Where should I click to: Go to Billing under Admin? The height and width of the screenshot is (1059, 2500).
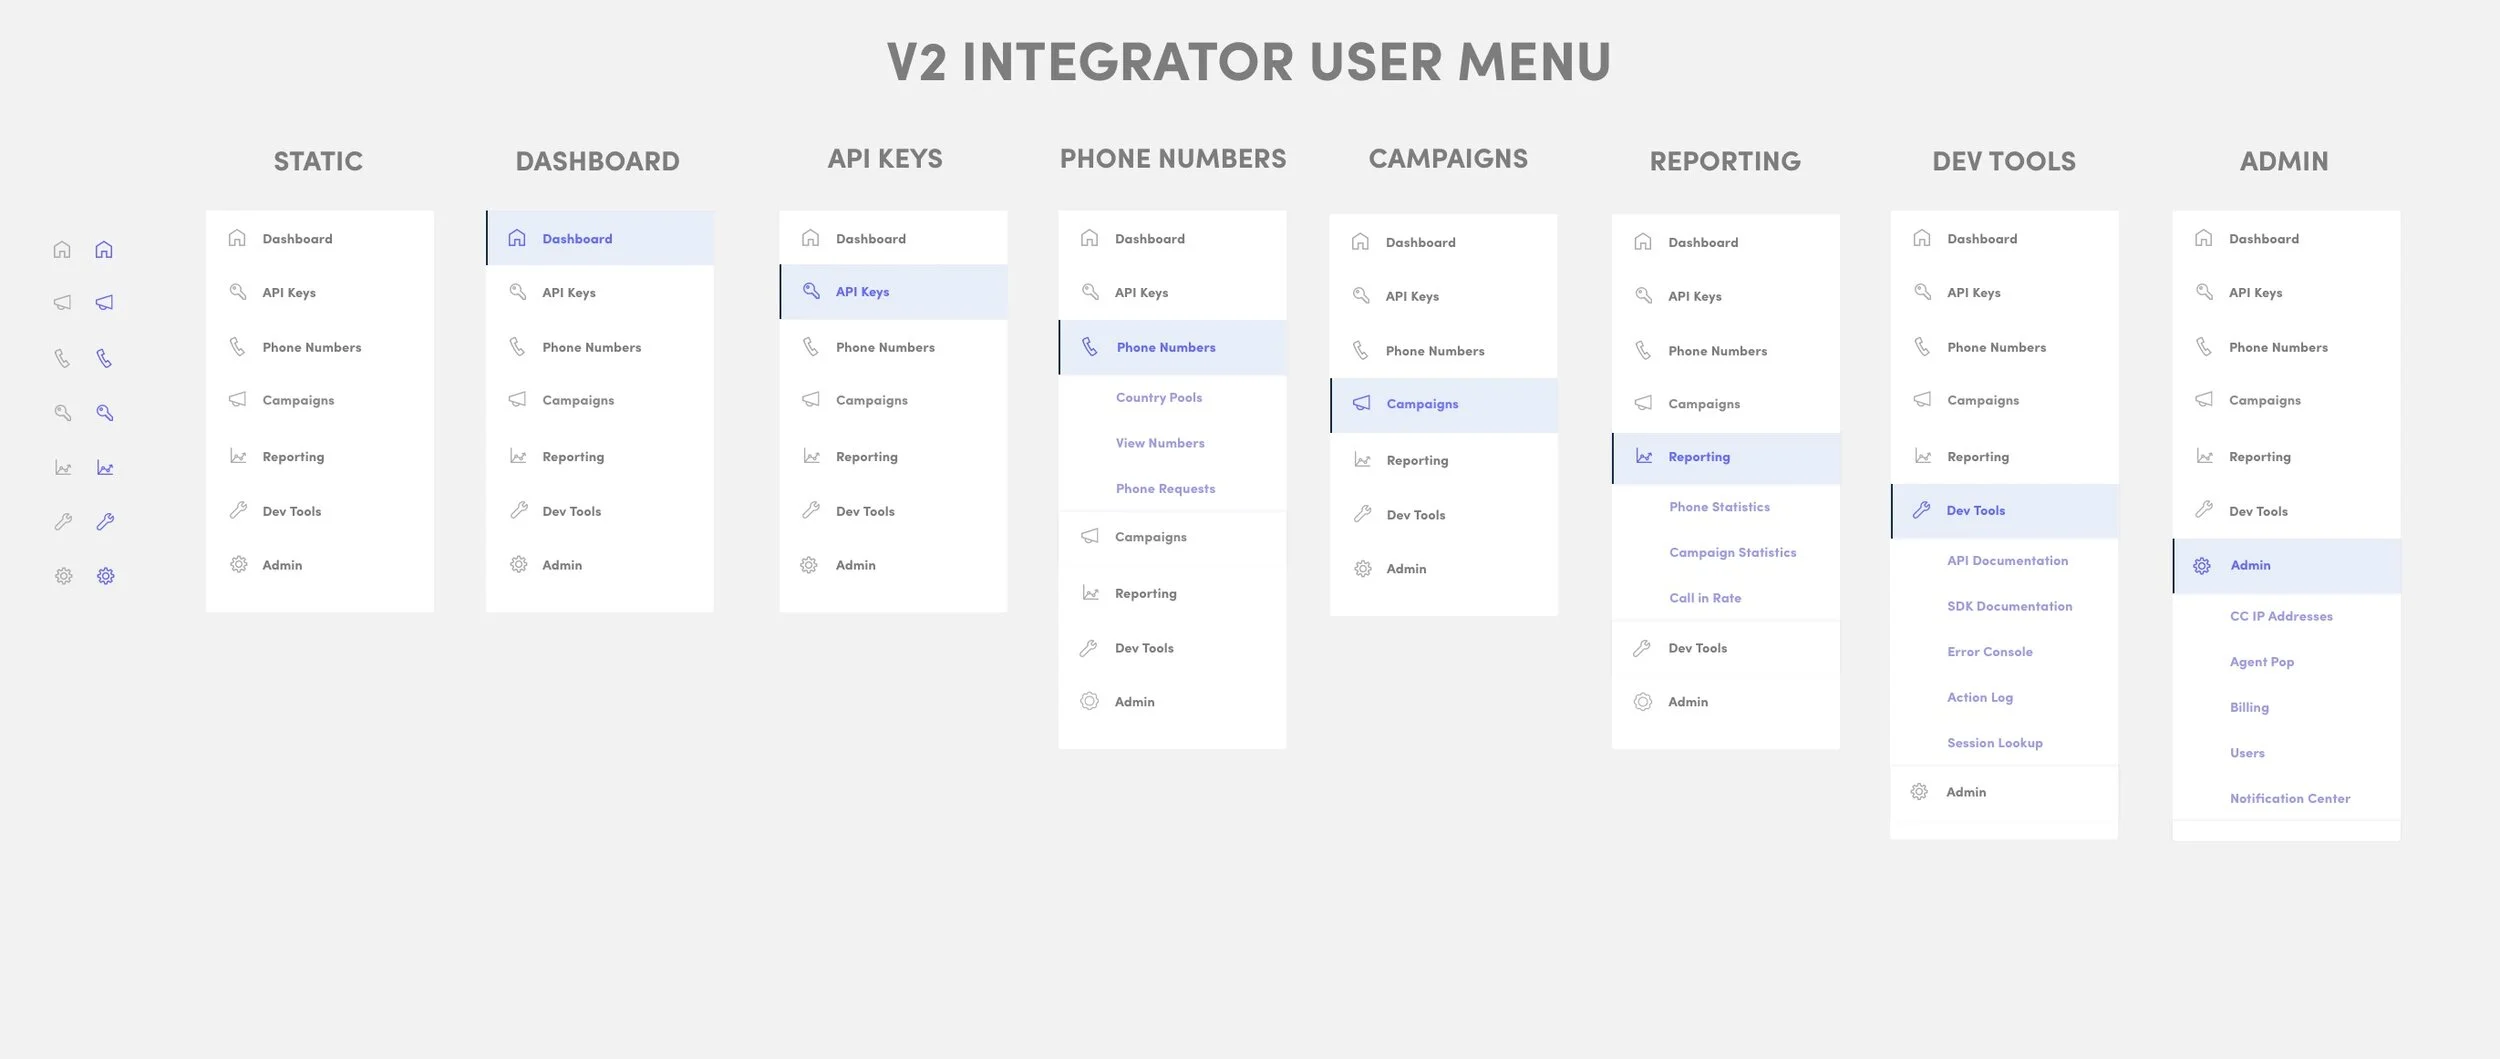[x=2249, y=707]
